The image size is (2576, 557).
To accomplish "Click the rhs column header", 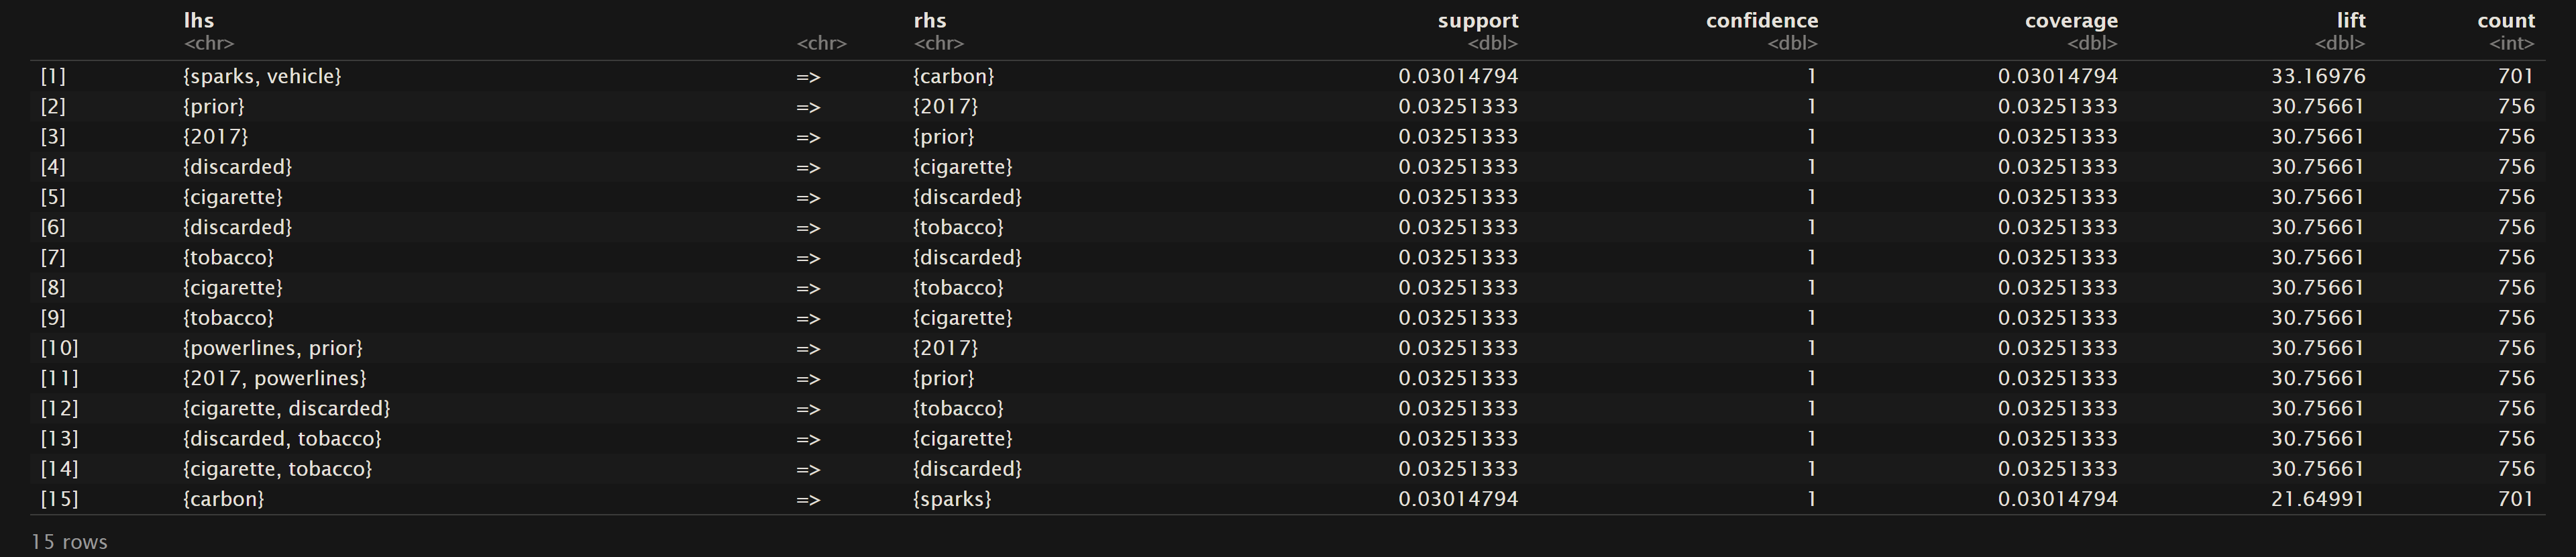I will click(930, 20).
